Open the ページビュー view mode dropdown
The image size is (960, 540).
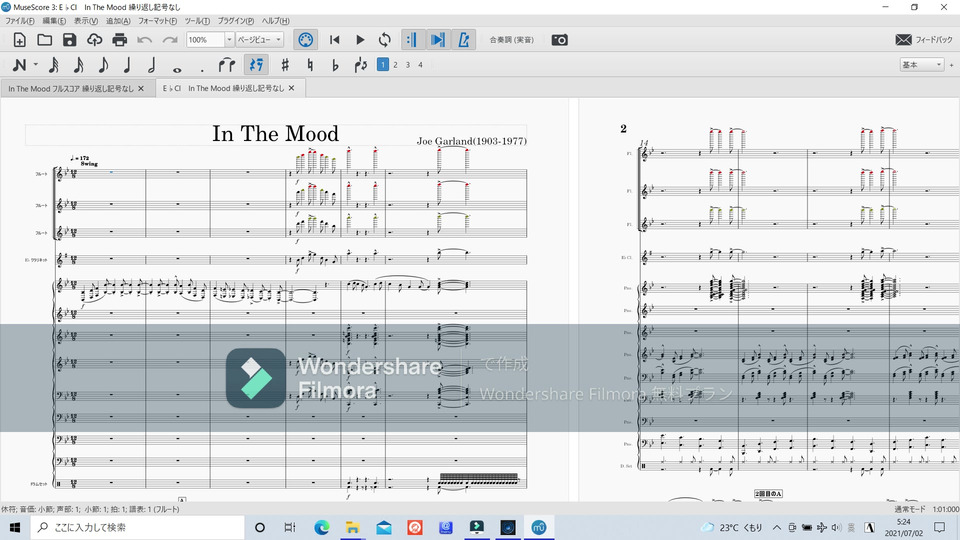pos(260,40)
